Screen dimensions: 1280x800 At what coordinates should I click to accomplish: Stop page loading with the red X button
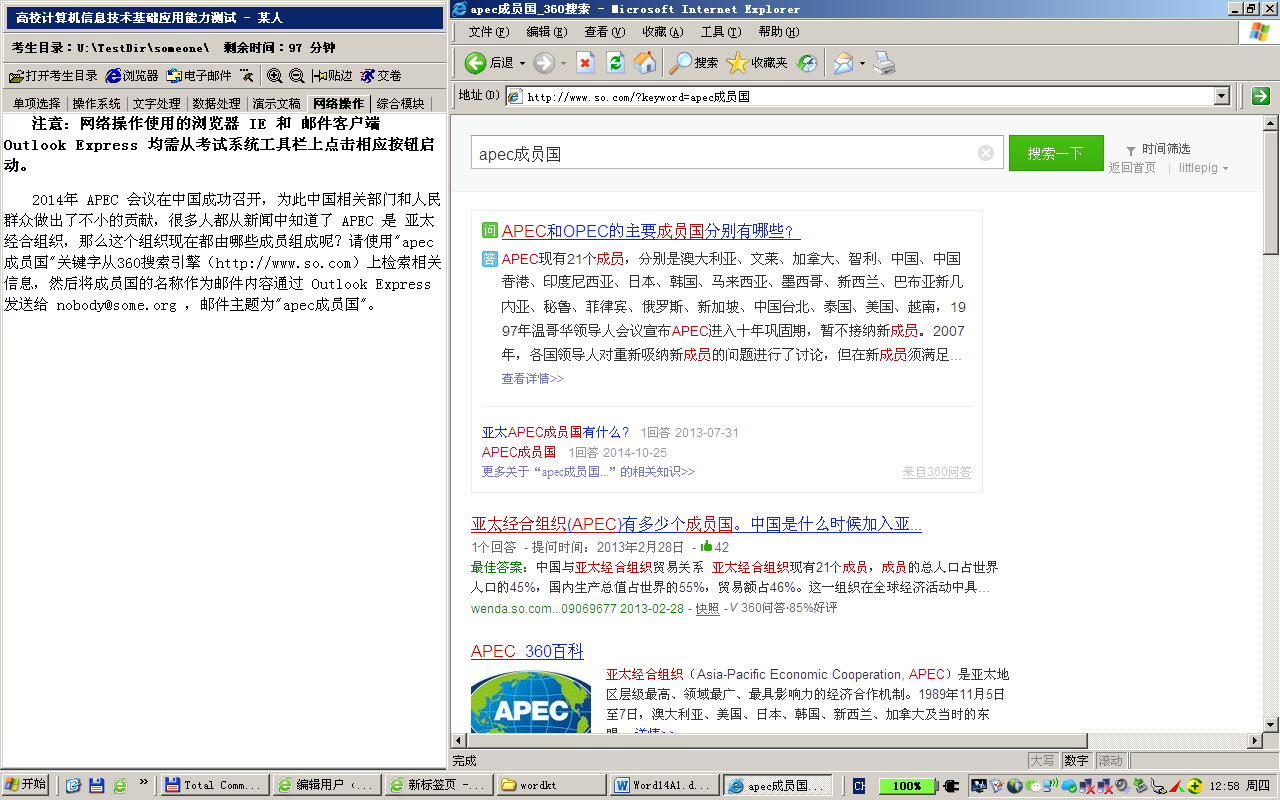tap(586, 63)
